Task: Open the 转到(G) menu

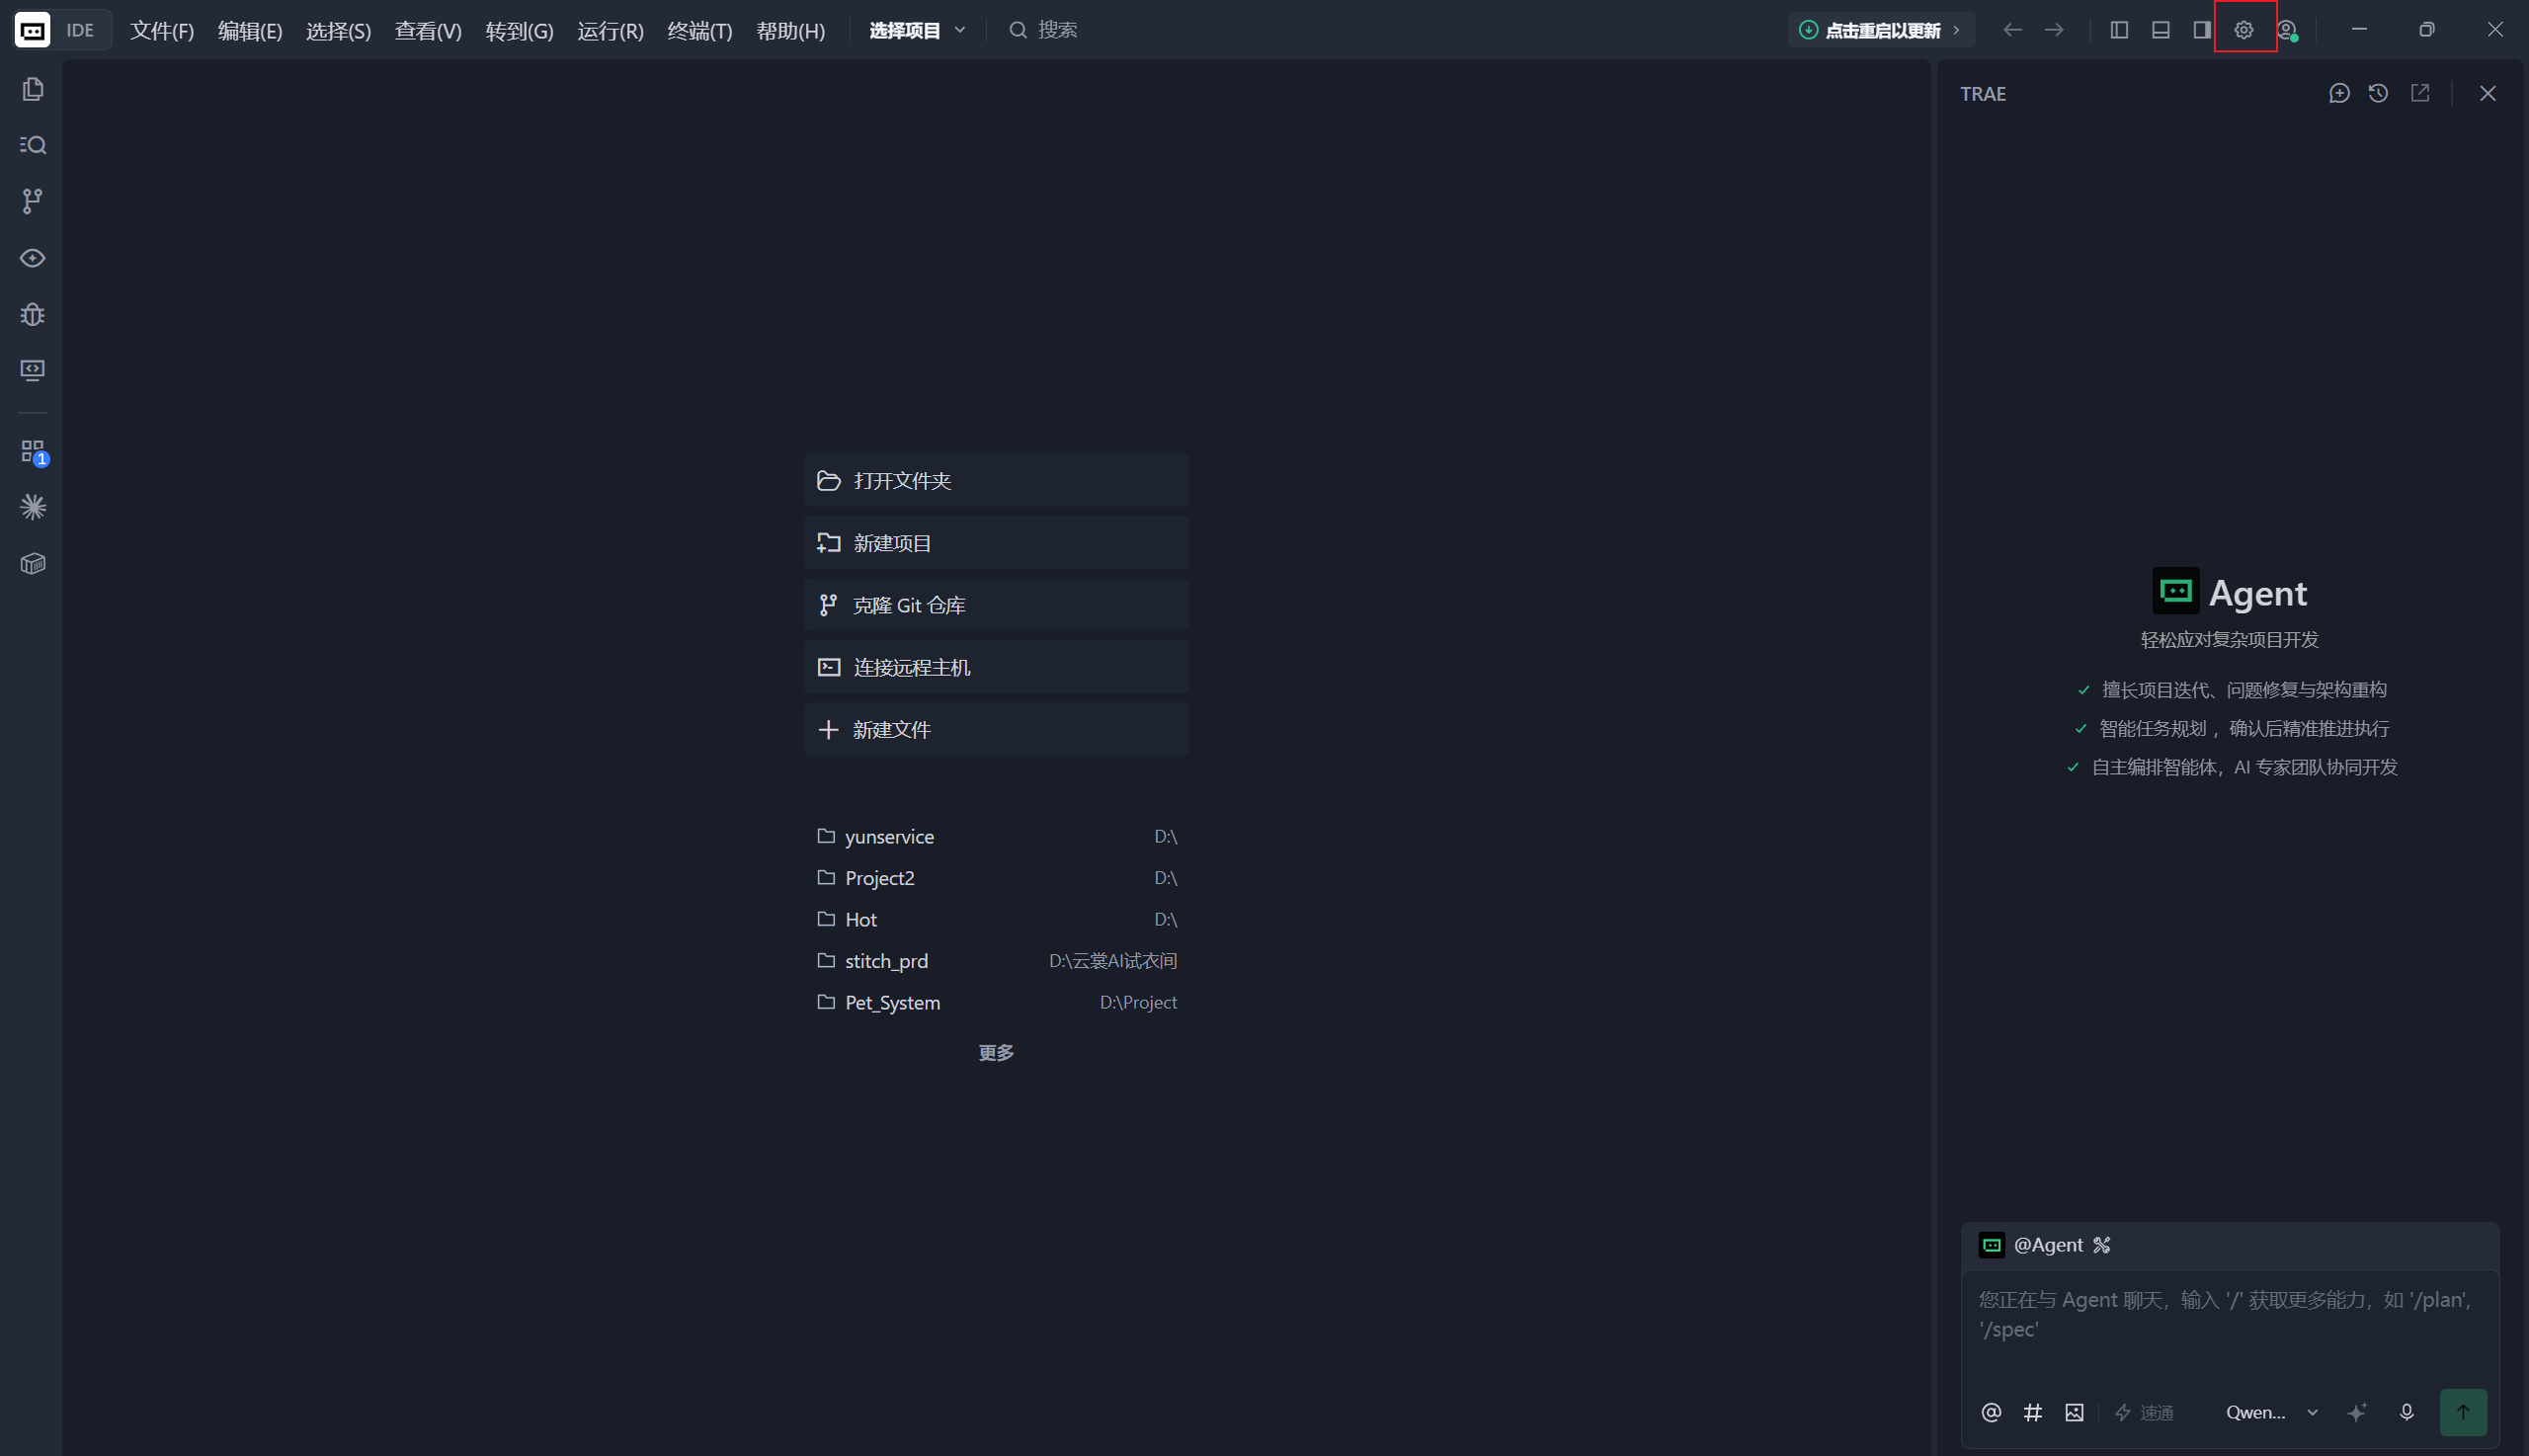Action: click(519, 30)
